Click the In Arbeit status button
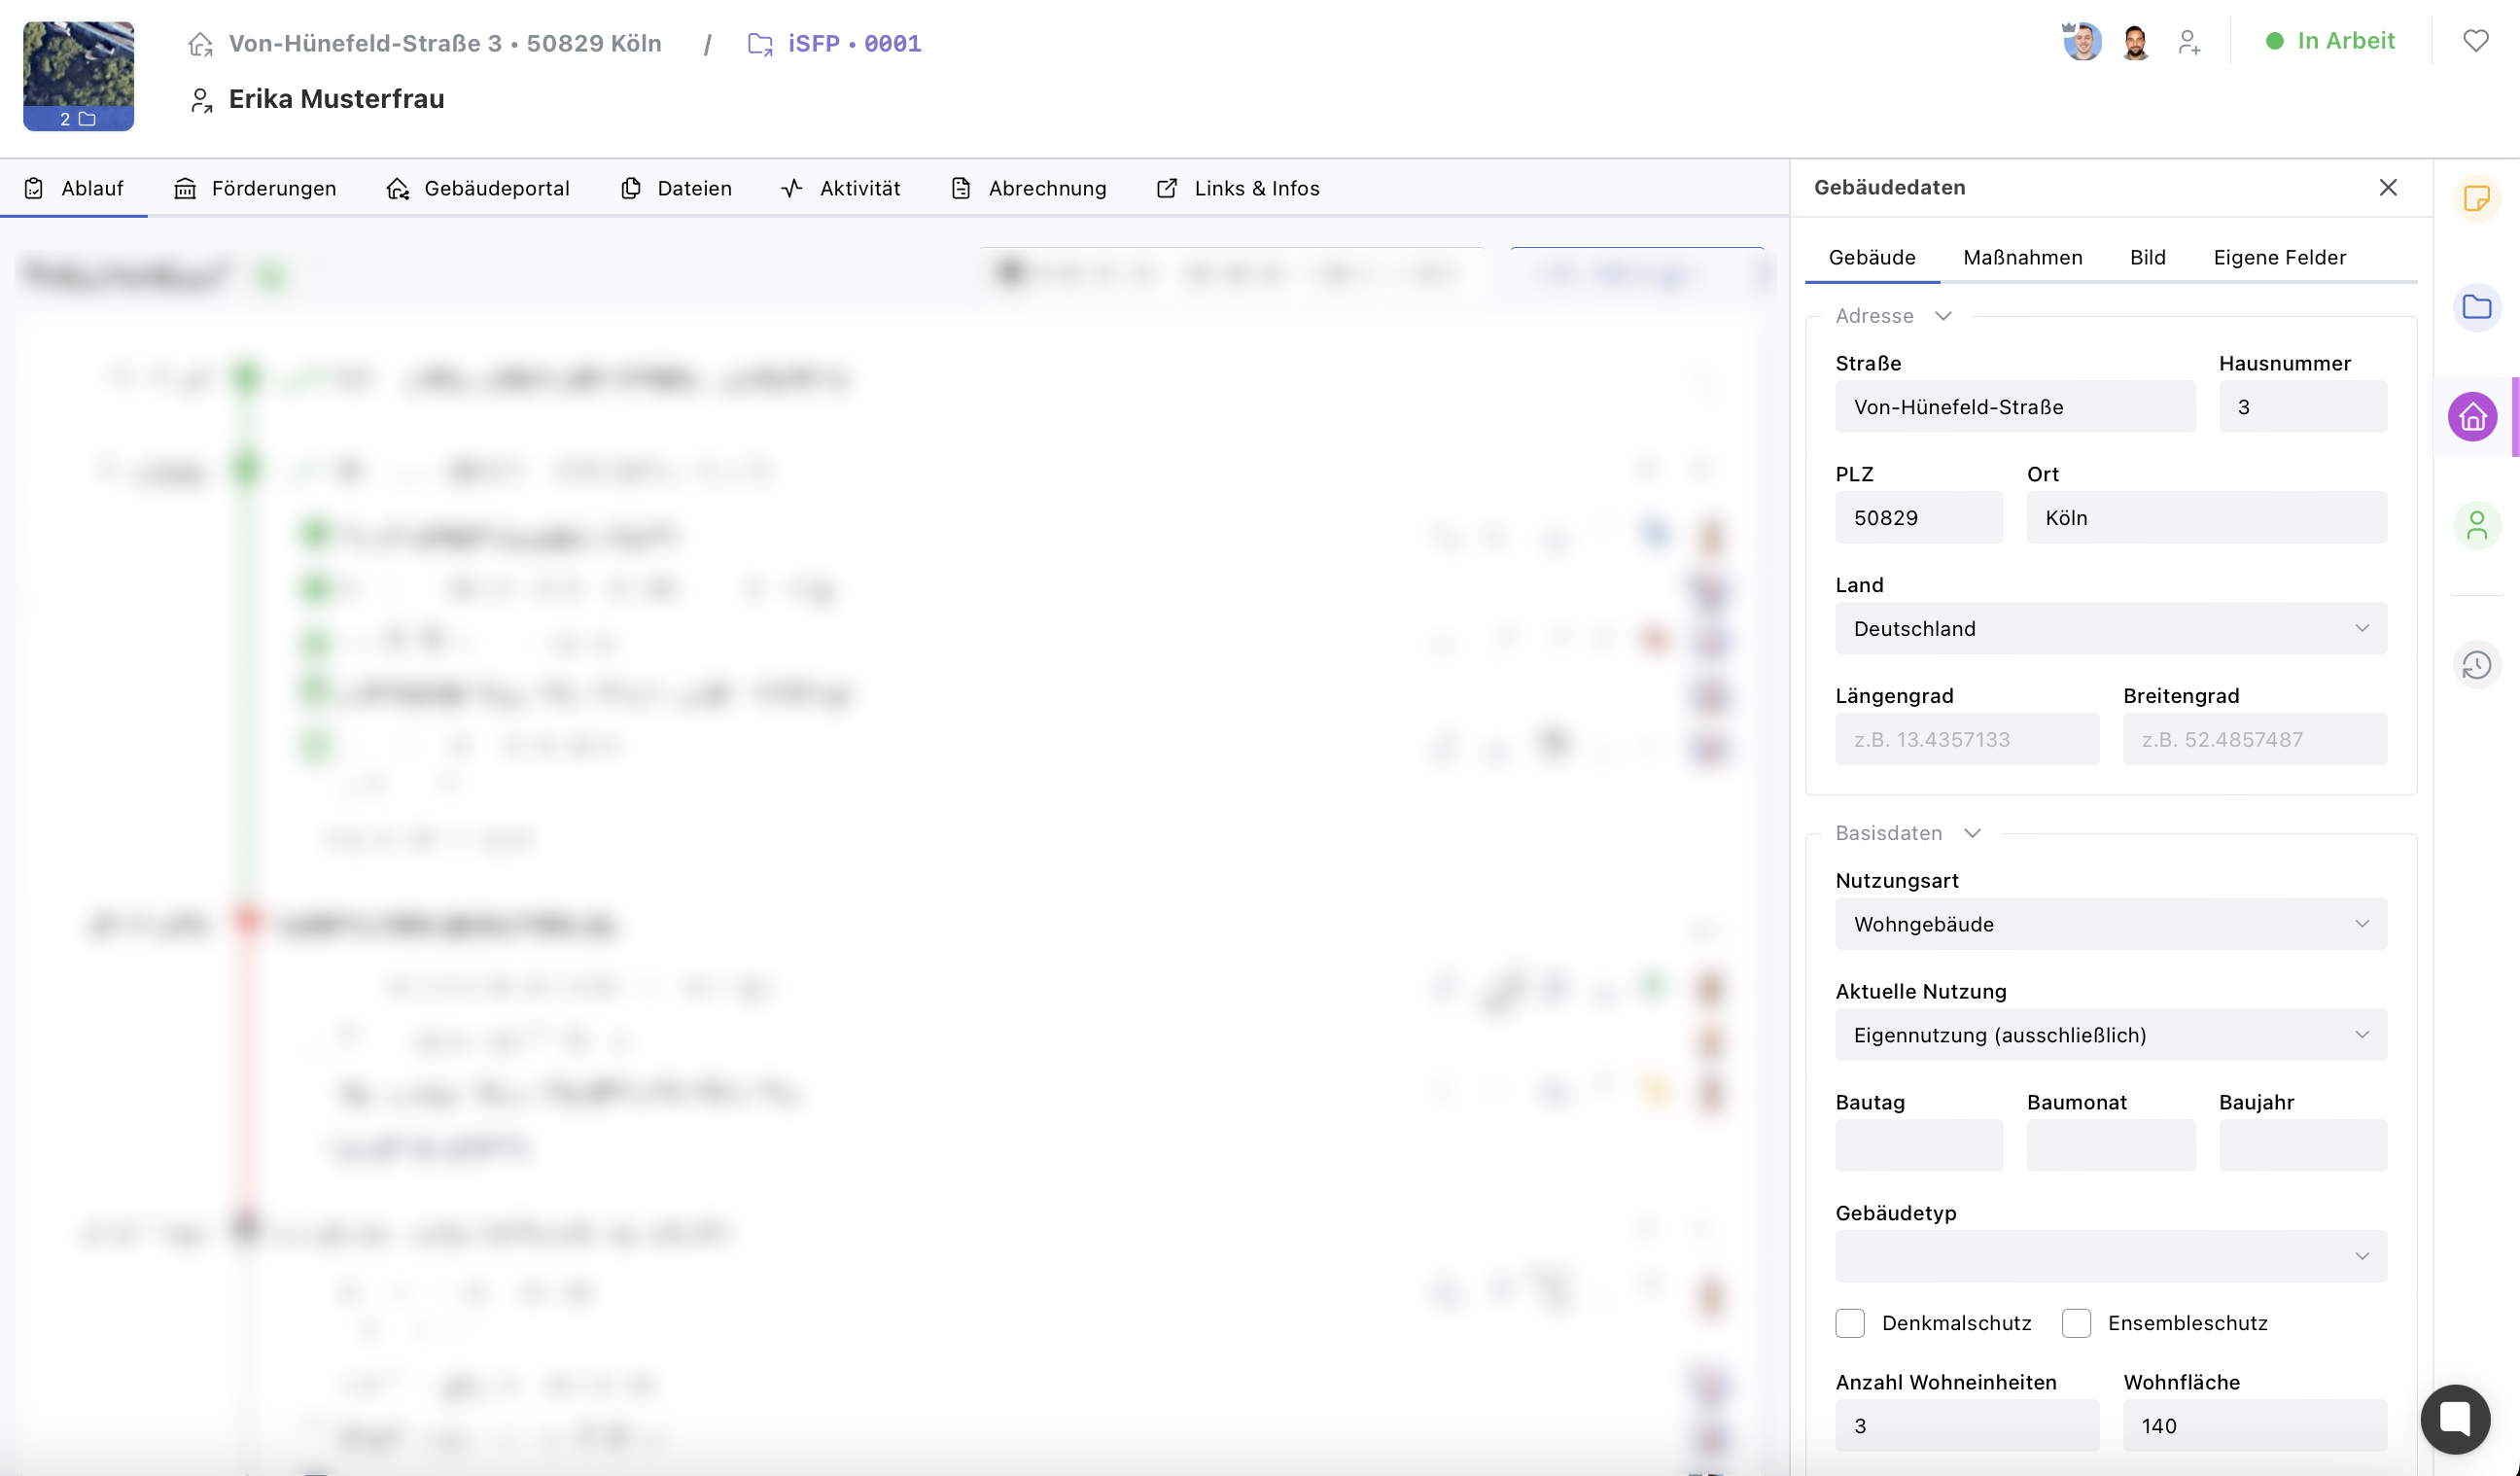Viewport: 2520px width, 1476px height. [x=2330, y=41]
